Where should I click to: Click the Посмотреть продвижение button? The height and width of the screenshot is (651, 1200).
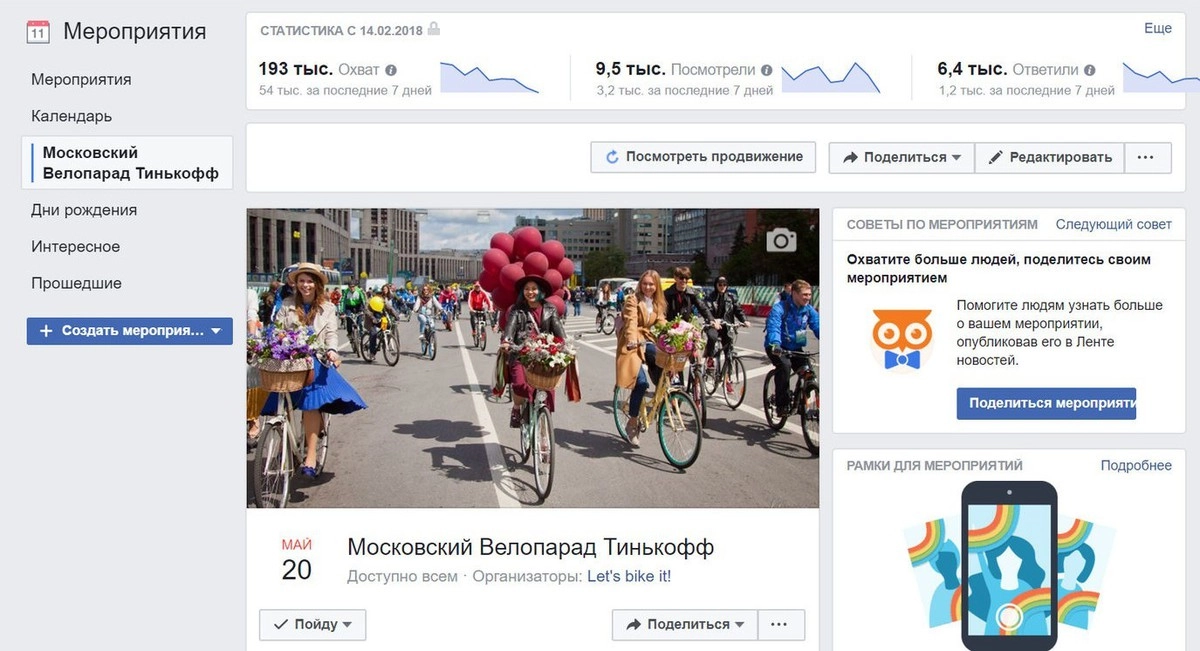tap(703, 157)
